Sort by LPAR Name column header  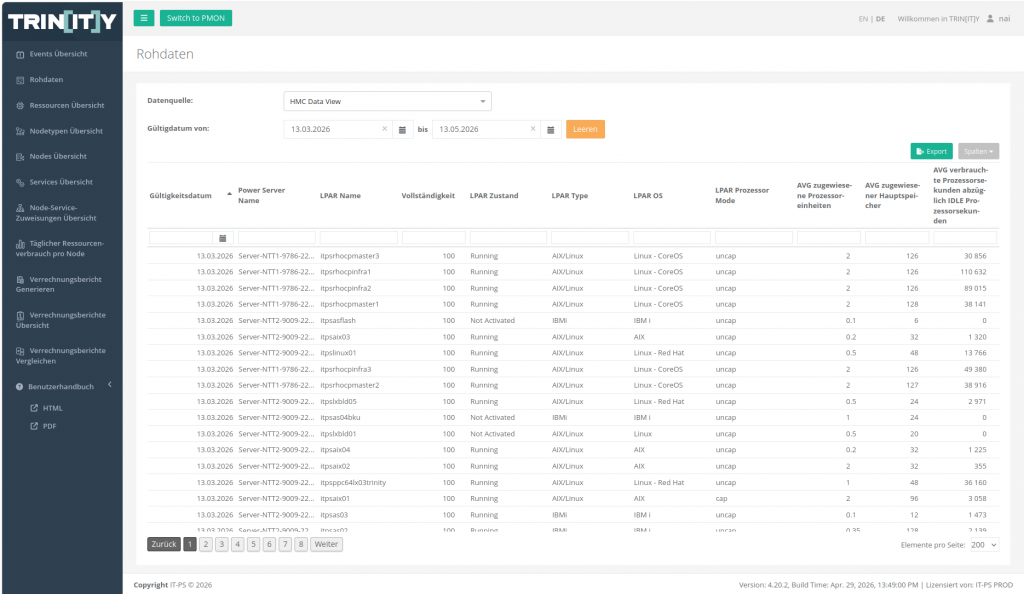[x=340, y=196]
